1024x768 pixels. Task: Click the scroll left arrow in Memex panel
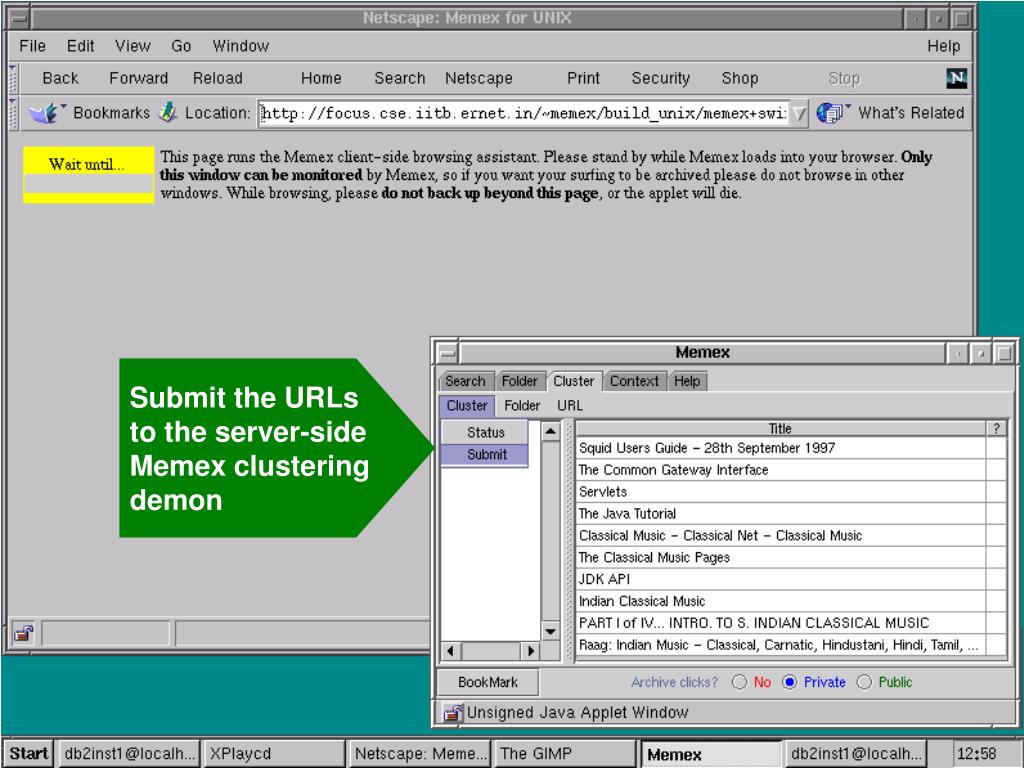(x=451, y=651)
